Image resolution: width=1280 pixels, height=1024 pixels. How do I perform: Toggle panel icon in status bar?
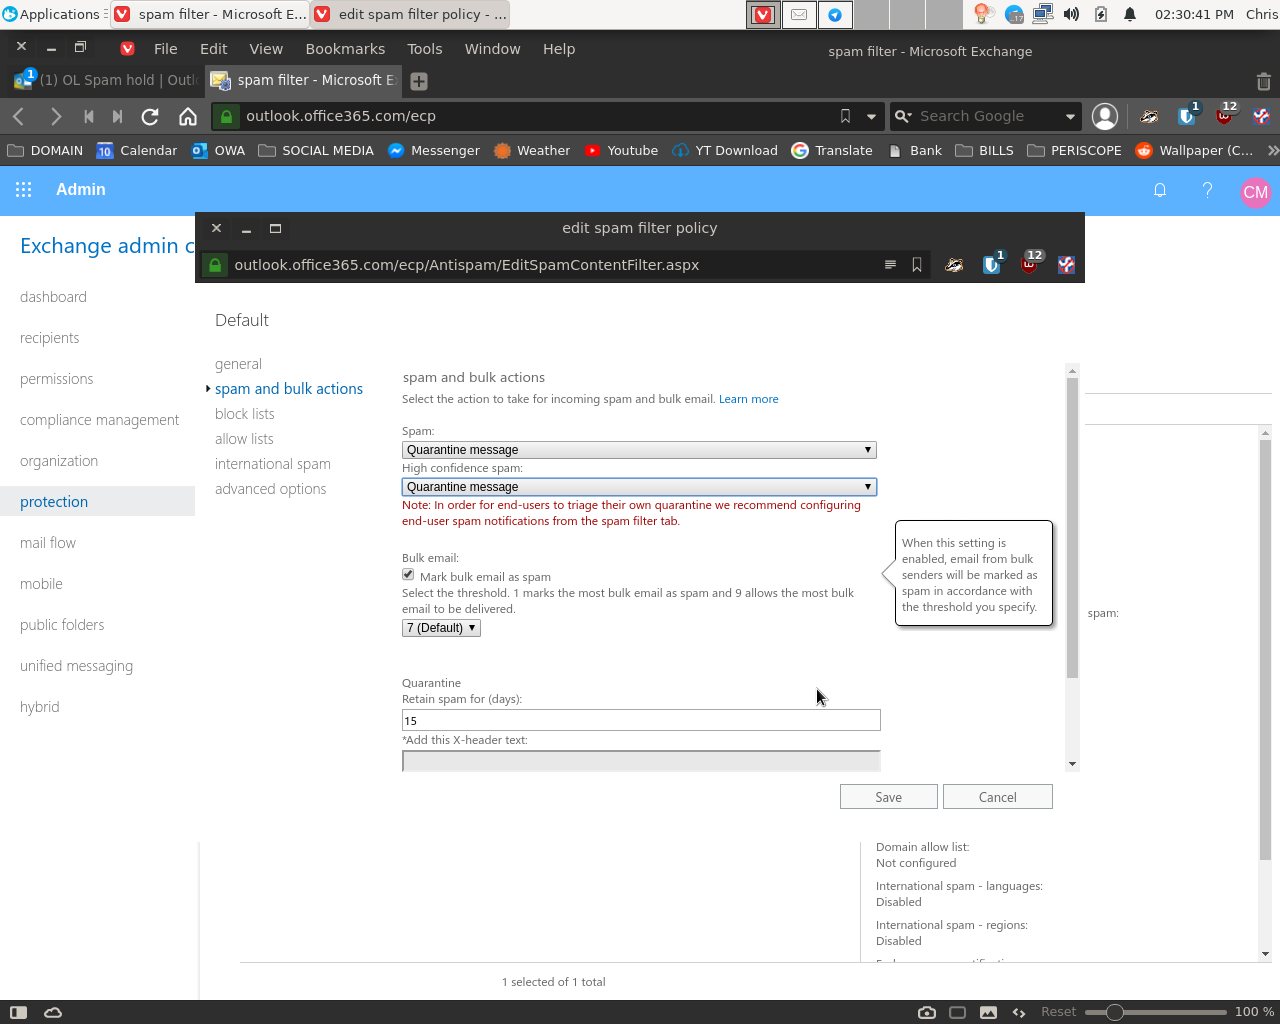coord(18,1012)
